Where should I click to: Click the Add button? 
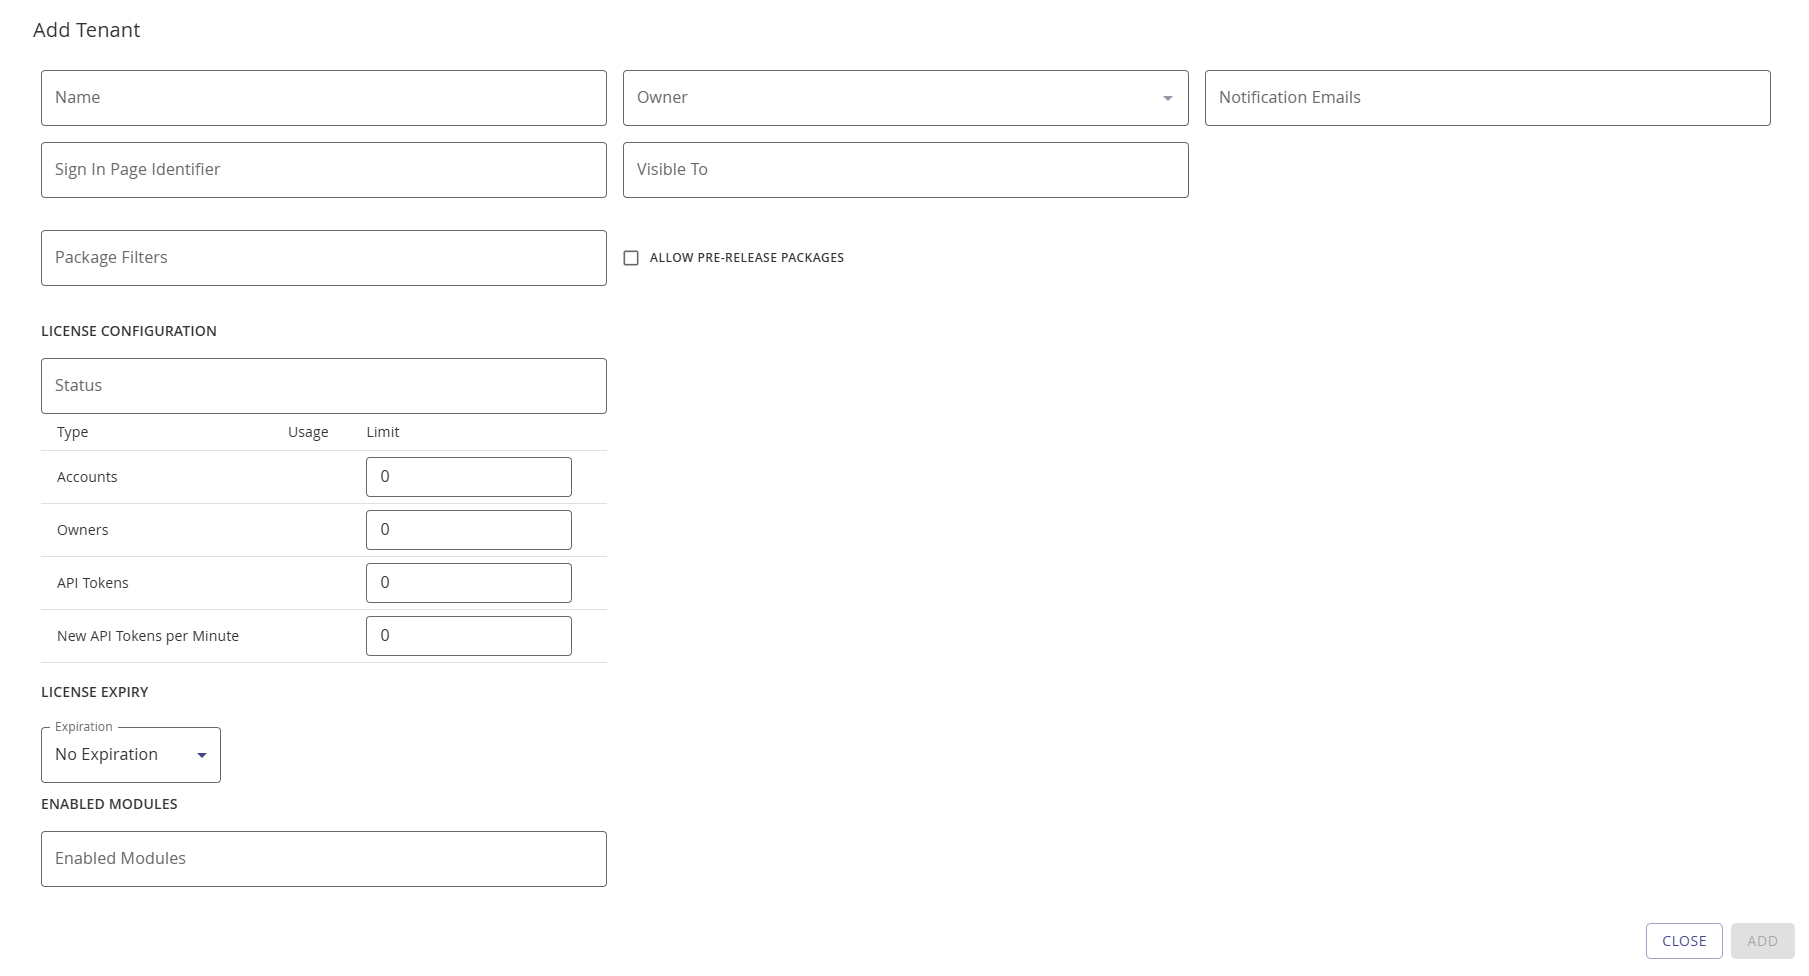[1762, 940]
